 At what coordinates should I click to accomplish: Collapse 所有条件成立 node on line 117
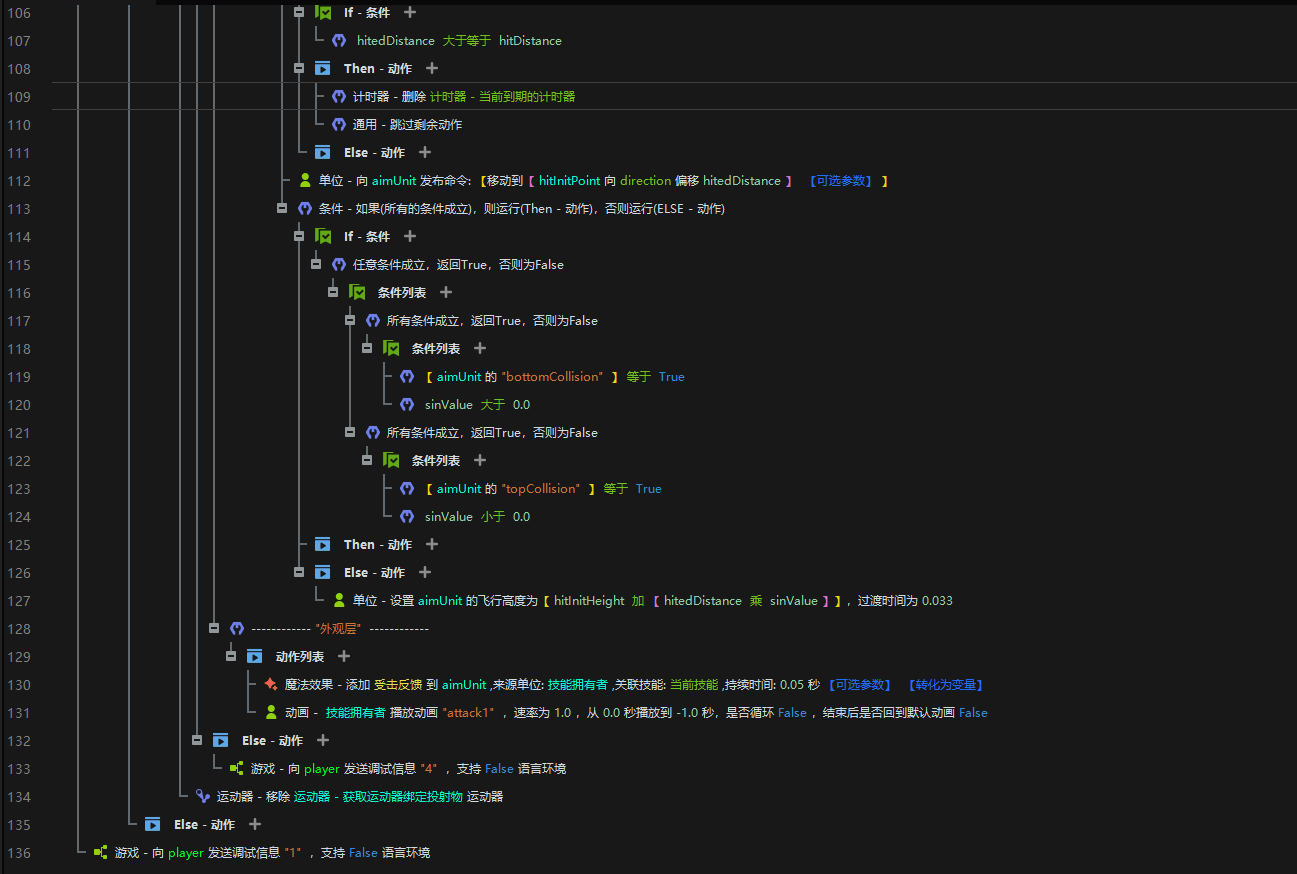(350, 320)
